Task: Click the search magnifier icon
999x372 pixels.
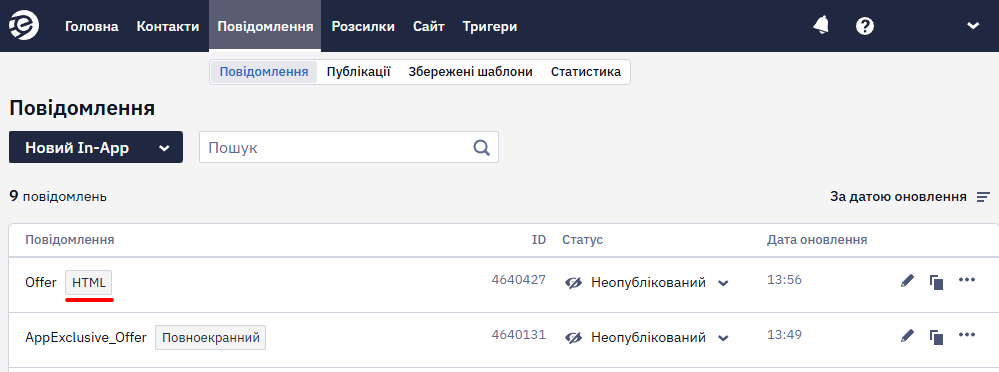Action: [x=481, y=148]
